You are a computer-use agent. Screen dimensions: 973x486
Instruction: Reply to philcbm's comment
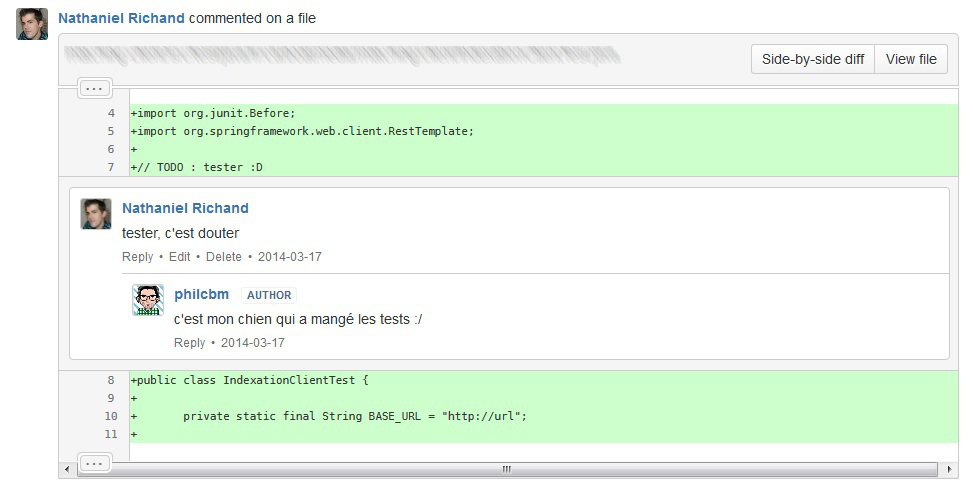(189, 343)
